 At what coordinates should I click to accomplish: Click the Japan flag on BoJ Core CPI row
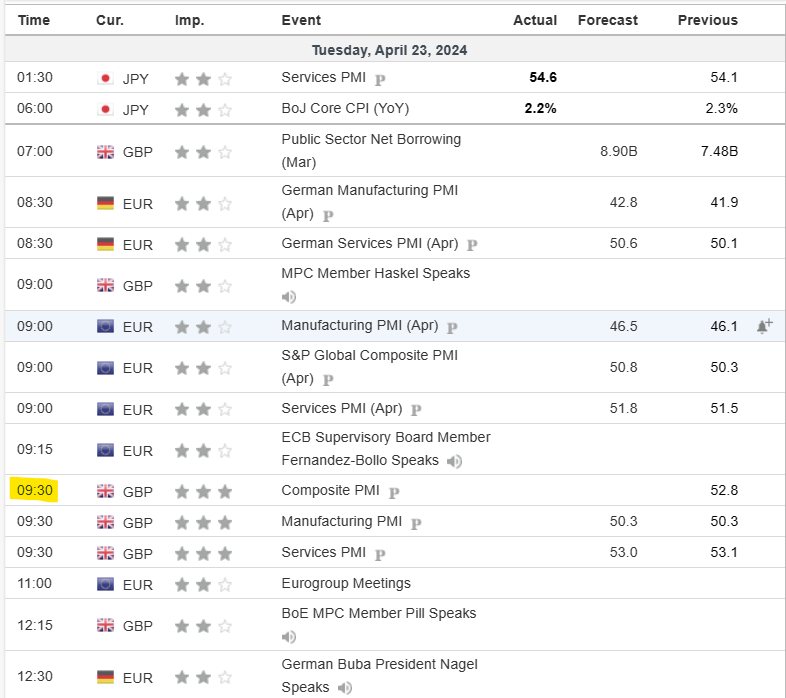(105, 109)
